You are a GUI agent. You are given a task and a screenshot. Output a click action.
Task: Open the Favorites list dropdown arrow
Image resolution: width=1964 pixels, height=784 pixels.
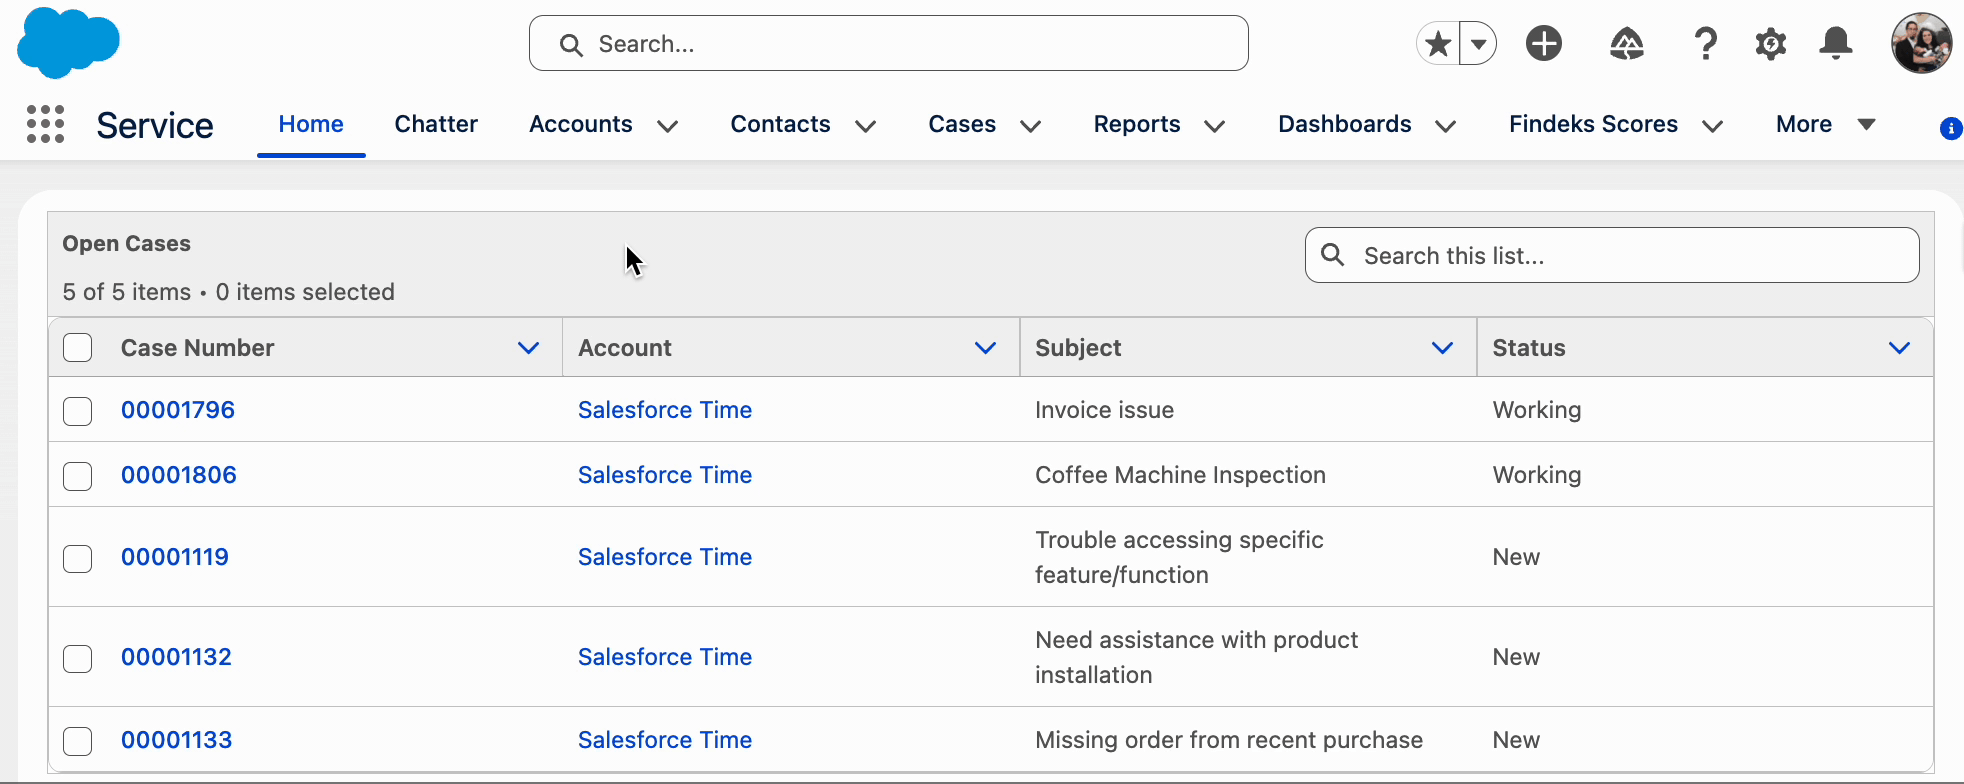pyautogui.click(x=1478, y=44)
